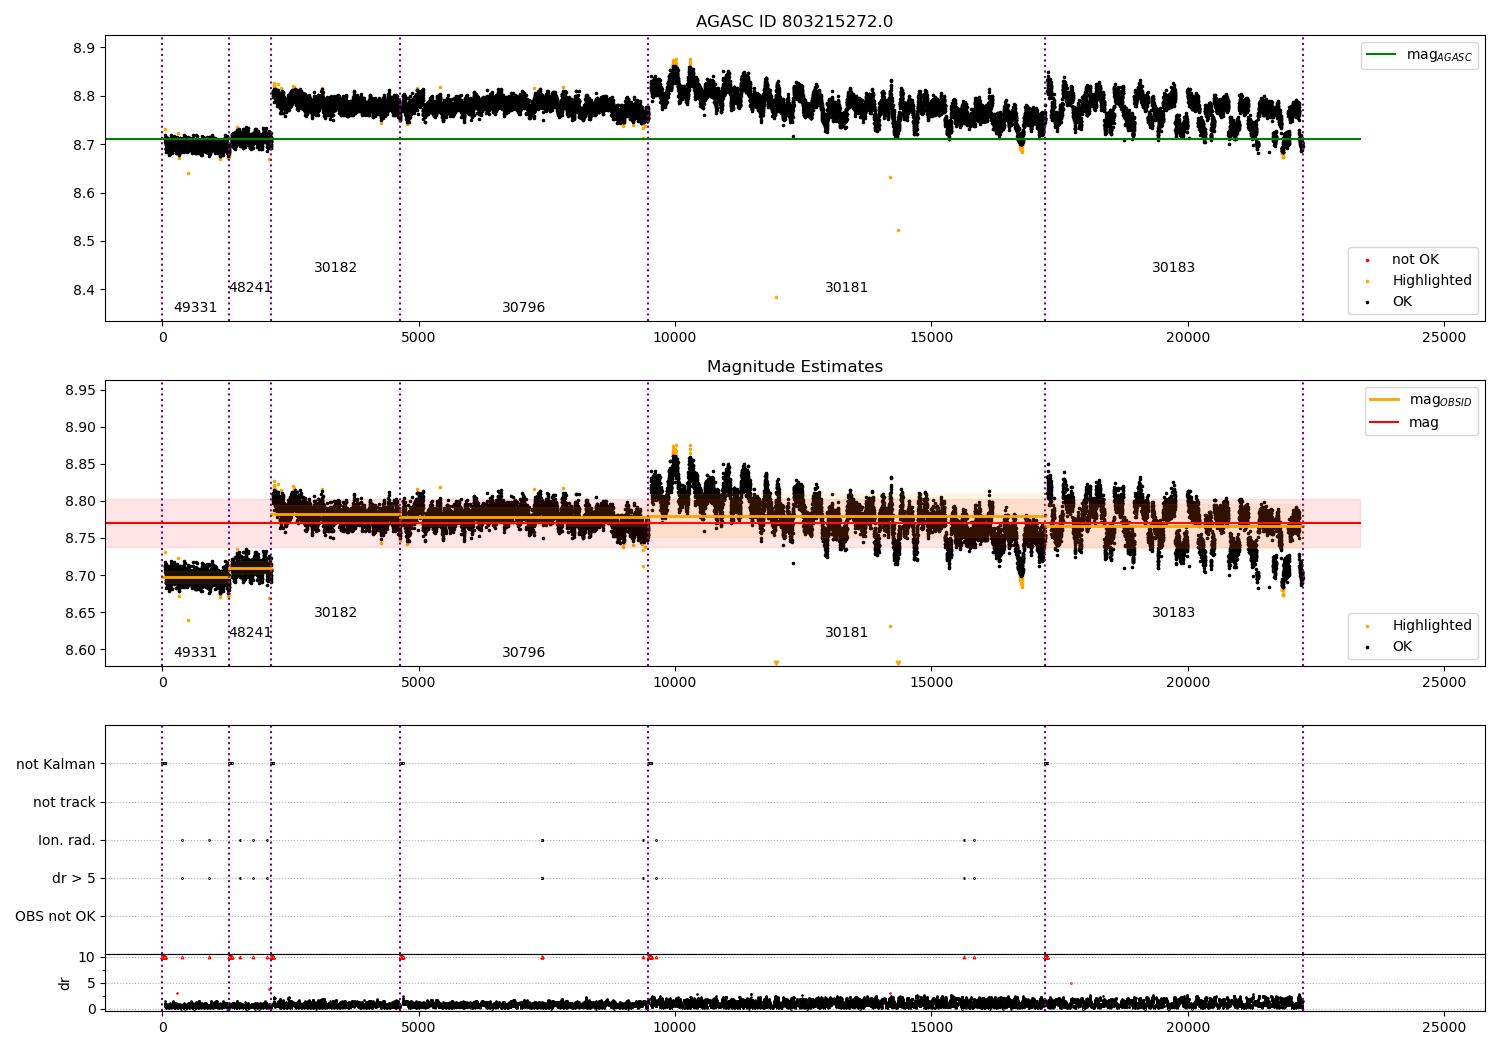This screenshot has height=1050, width=1500.
Task: Click the 'dr > 5' row label
Action: 74,879
